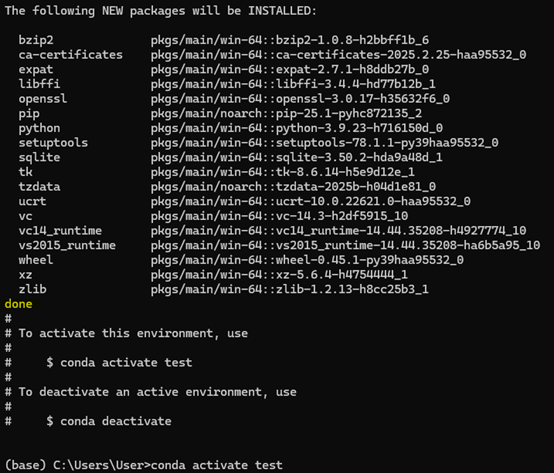
Task: Click the 'To deactivate an active environment' line
Action: point(151,392)
